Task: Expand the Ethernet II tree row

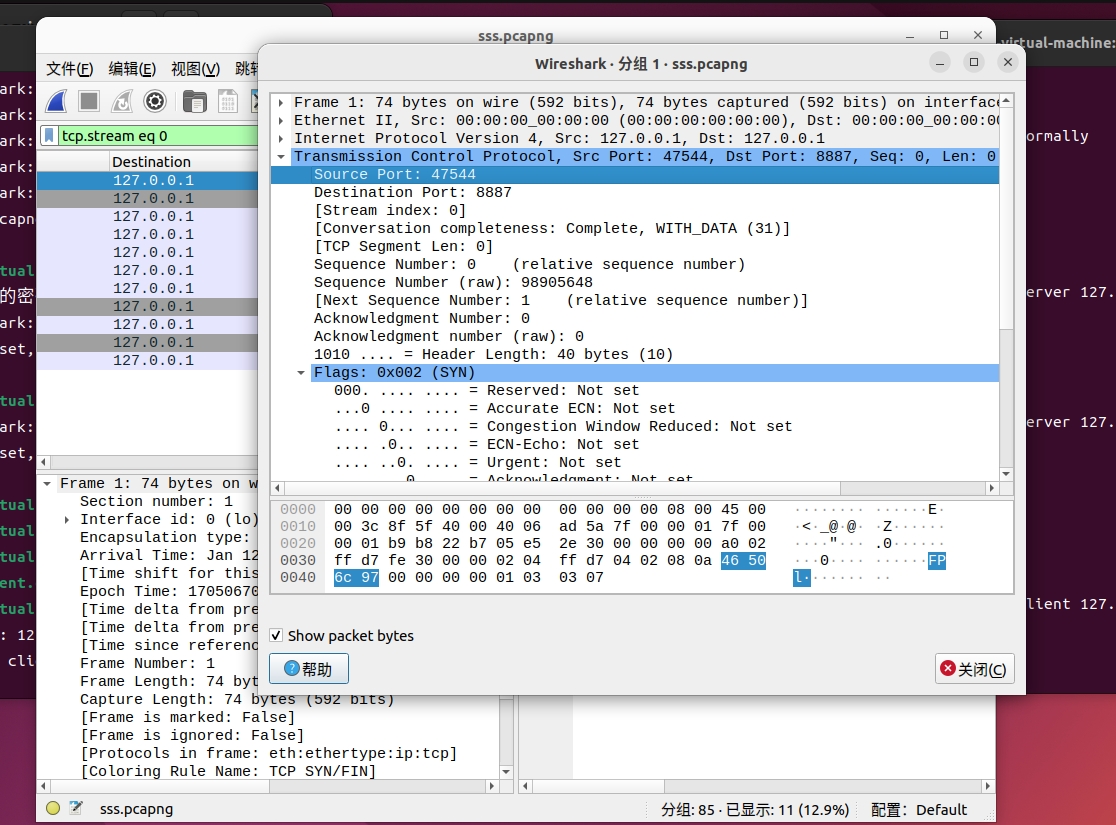Action: tap(281, 120)
